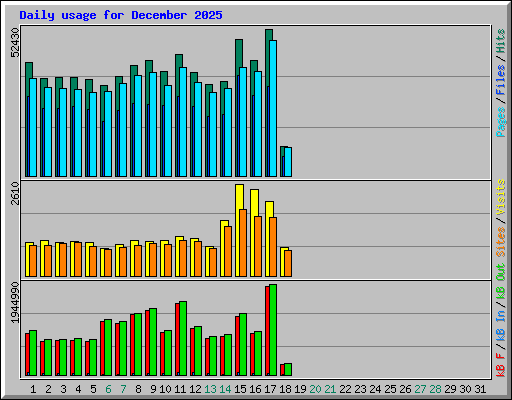Click day 25 on the x-axis

(390, 389)
